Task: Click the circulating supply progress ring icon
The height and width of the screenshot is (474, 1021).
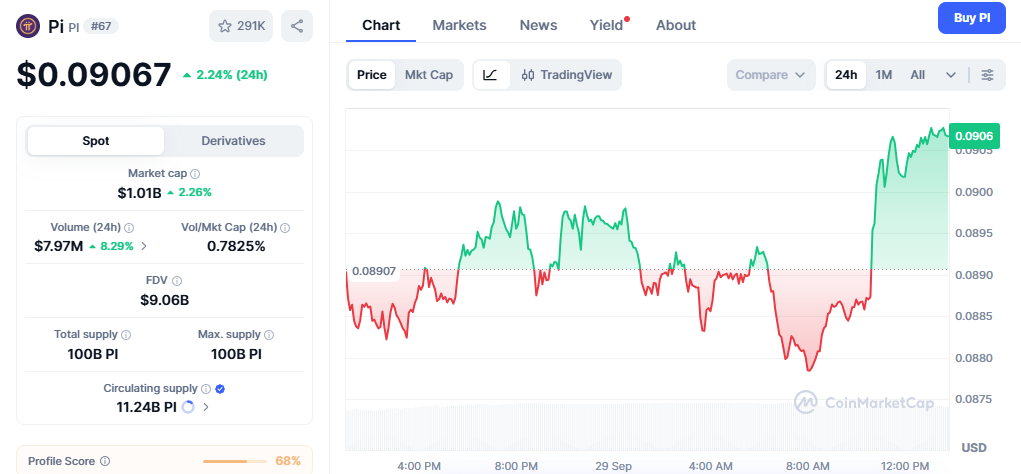Action: coord(188,408)
